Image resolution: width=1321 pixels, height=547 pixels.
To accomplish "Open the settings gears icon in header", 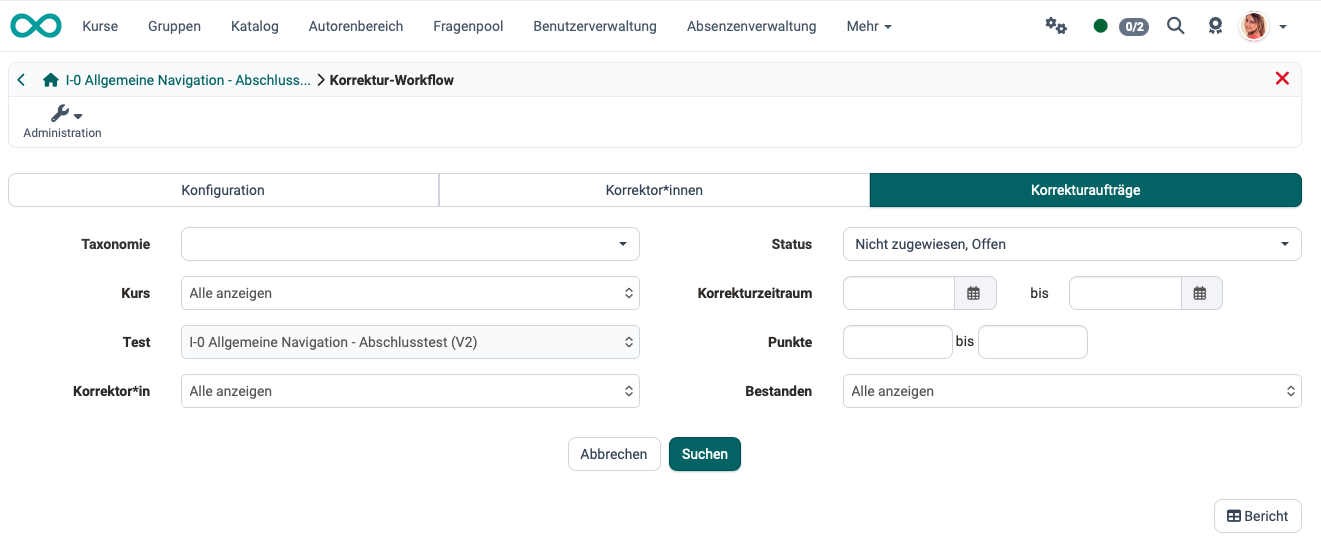I will (1056, 26).
